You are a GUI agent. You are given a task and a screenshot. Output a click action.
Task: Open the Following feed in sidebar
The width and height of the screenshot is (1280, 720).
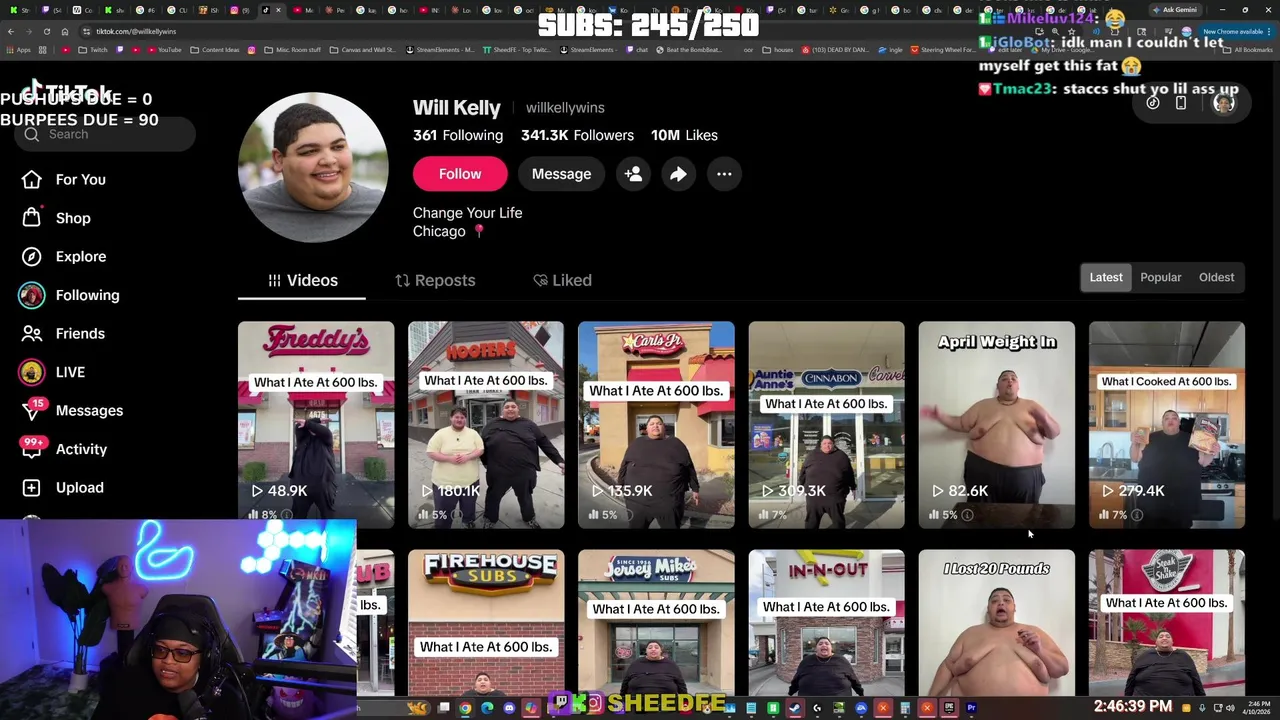70,295
